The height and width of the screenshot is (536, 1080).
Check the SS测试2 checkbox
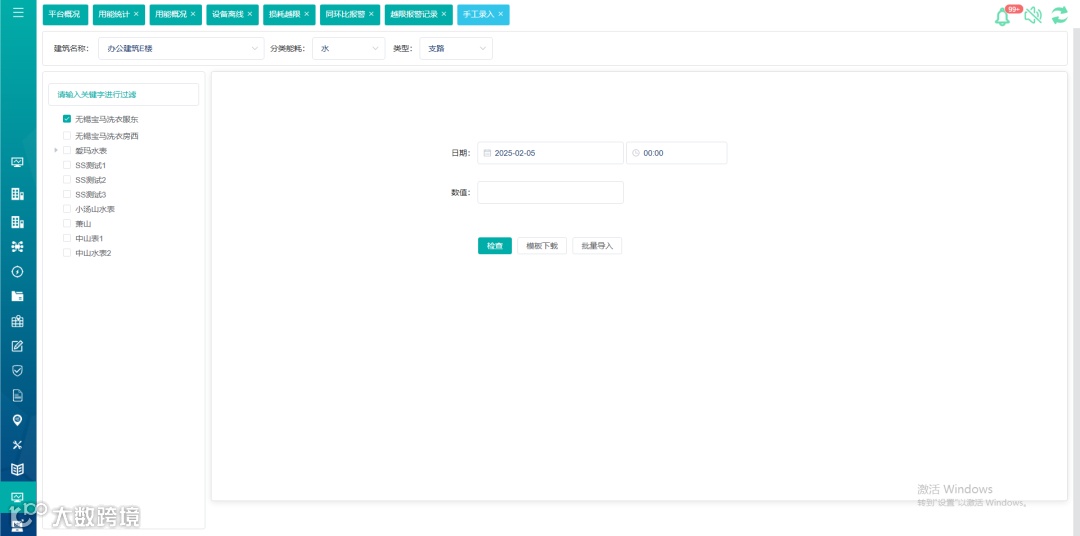point(67,180)
